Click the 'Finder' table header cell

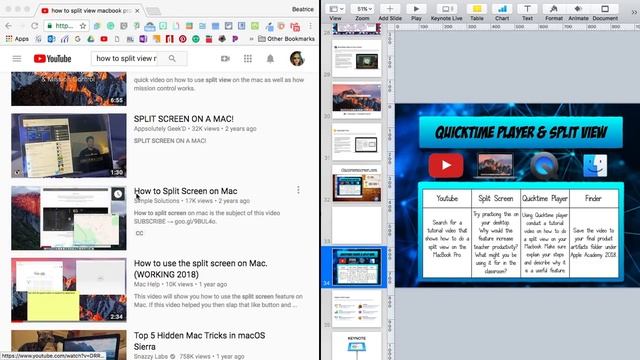(x=593, y=199)
